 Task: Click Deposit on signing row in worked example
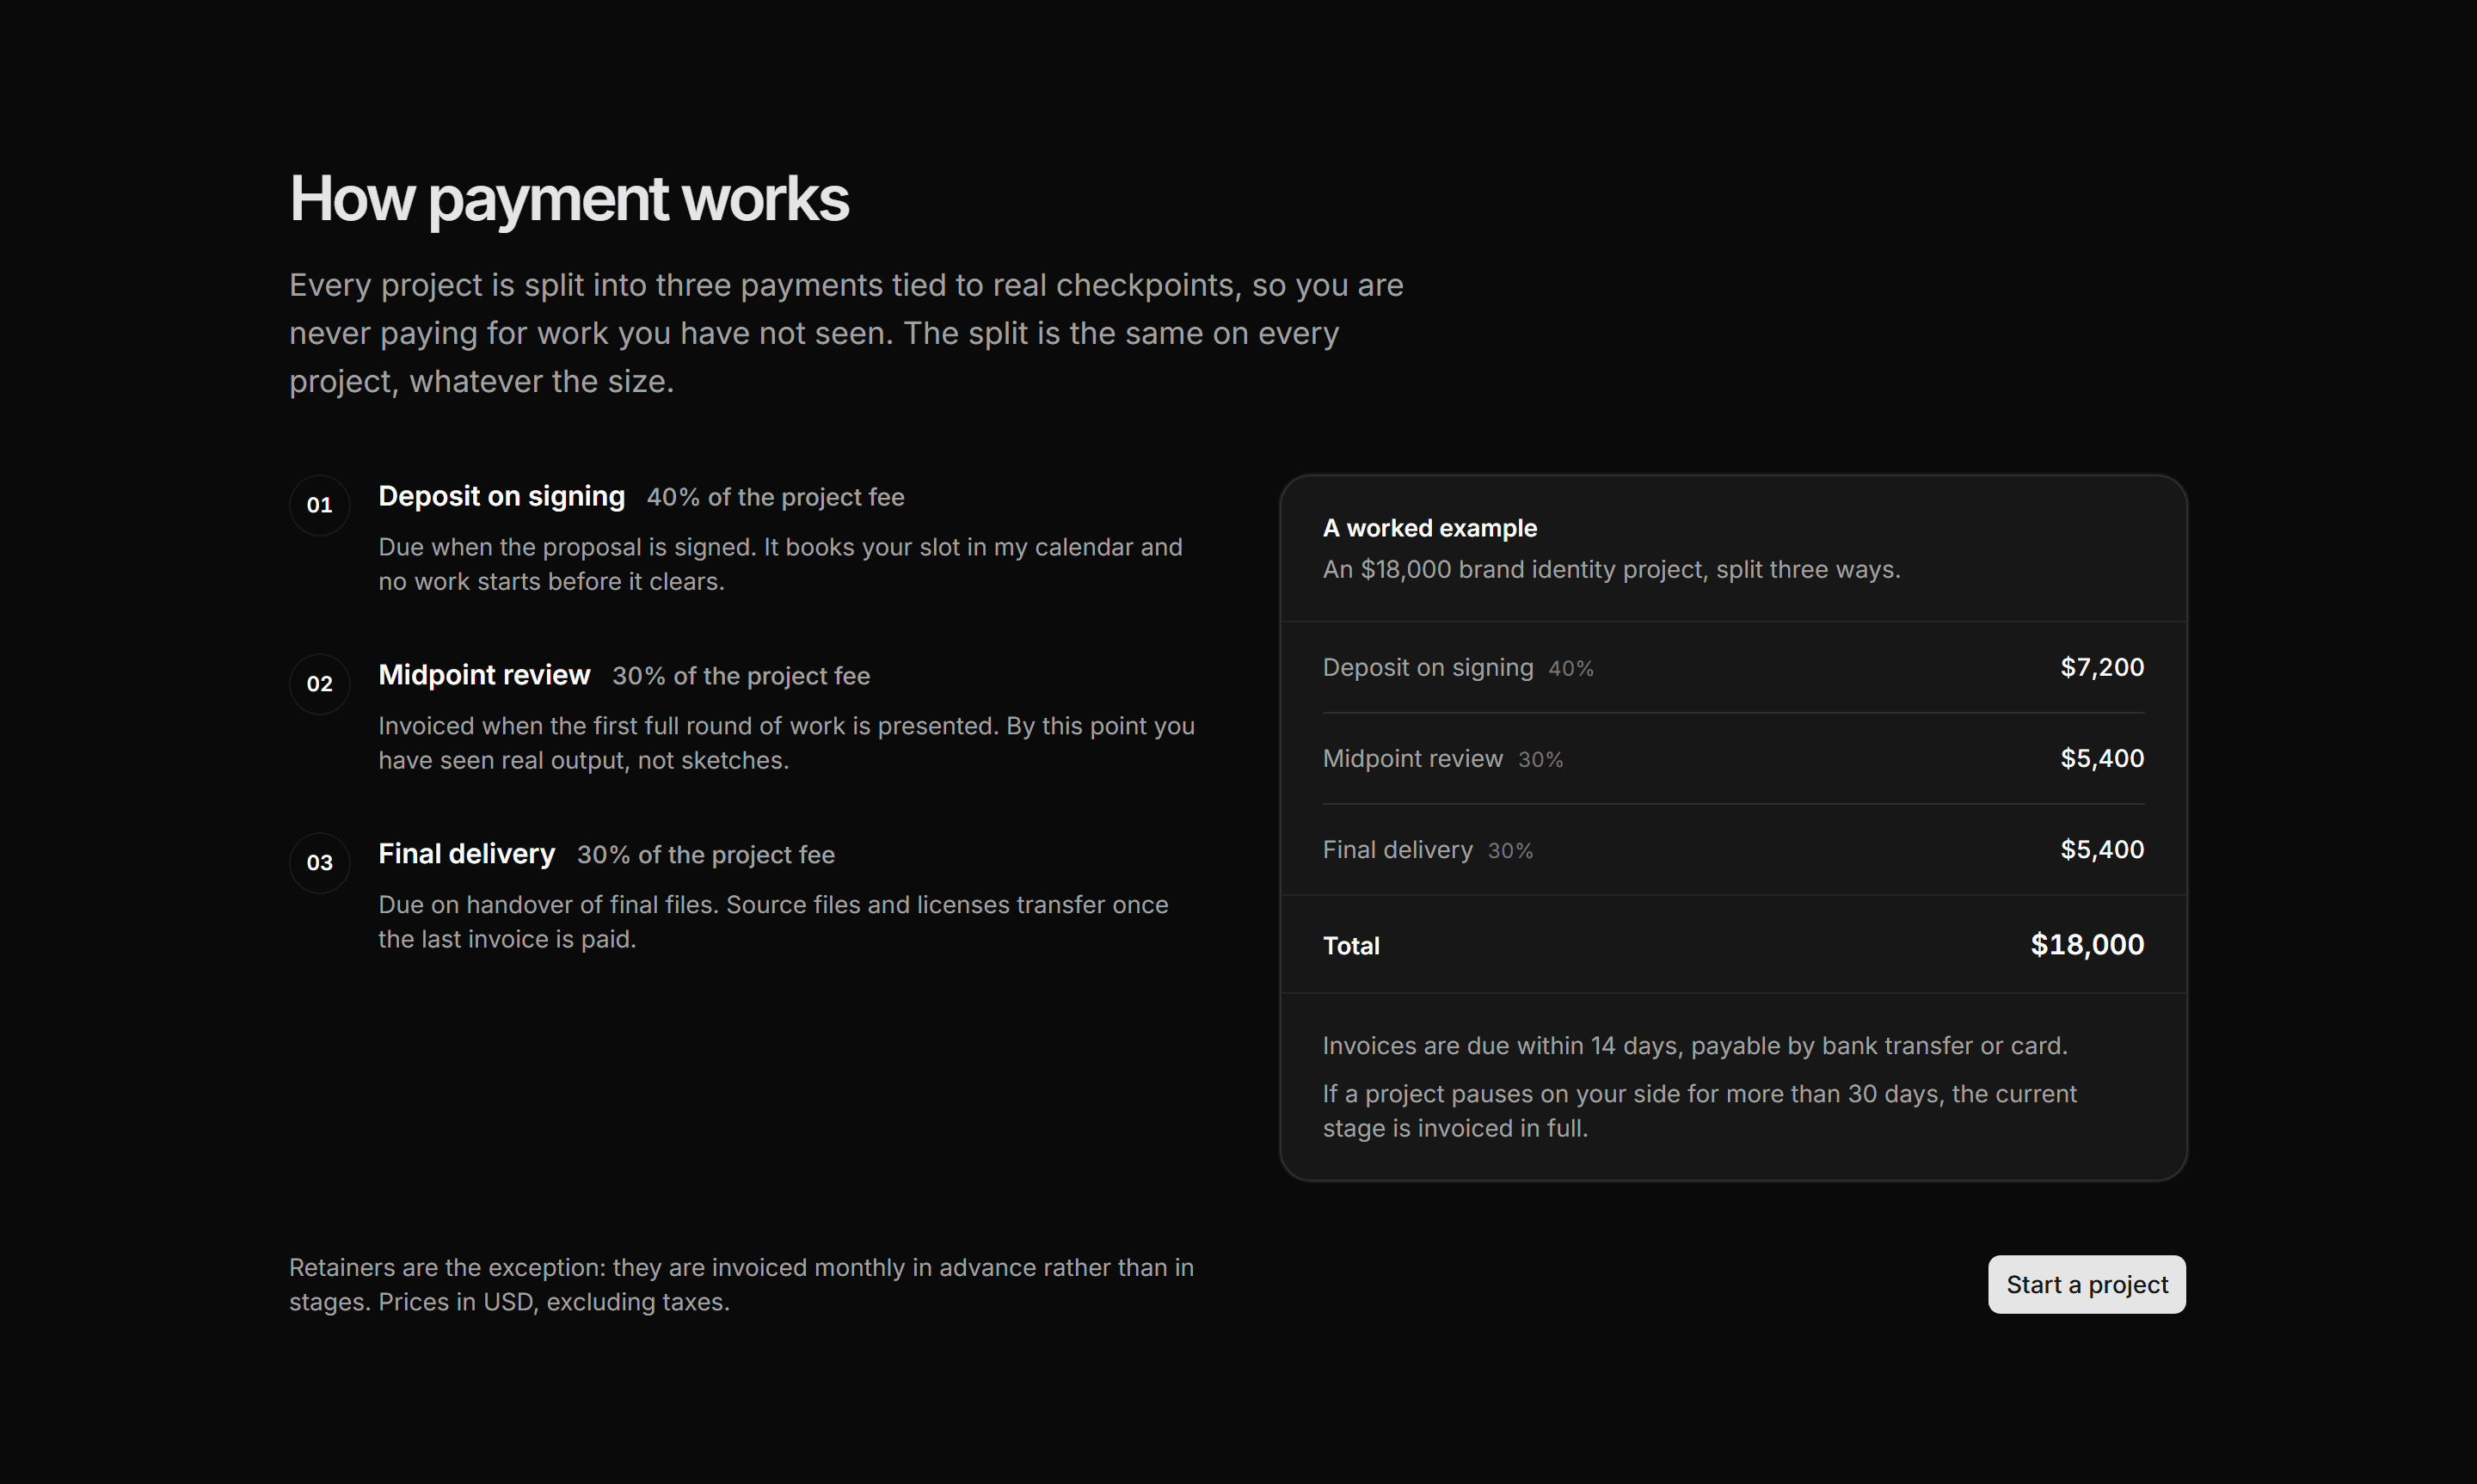pyautogui.click(x=1733, y=667)
